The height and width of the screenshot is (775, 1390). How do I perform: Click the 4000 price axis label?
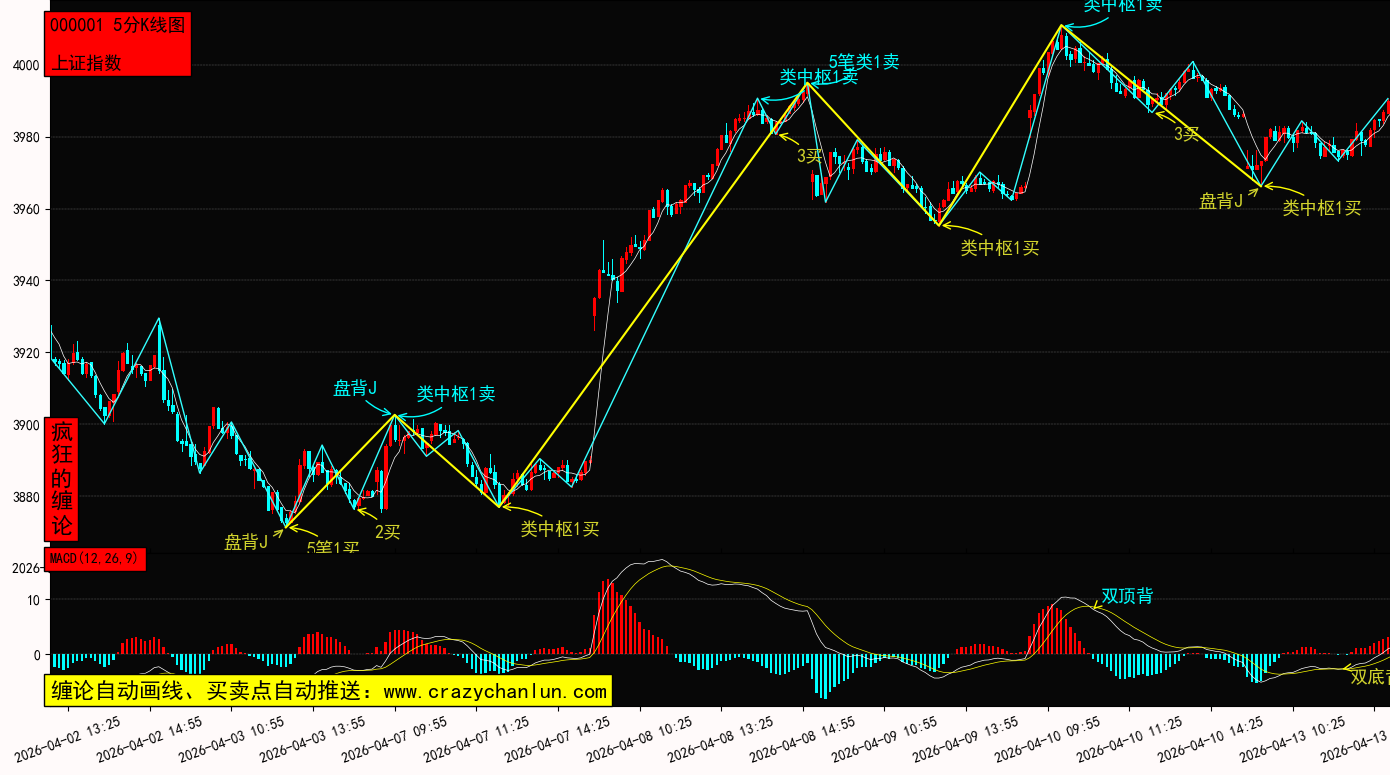pyautogui.click(x=25, y=66)
